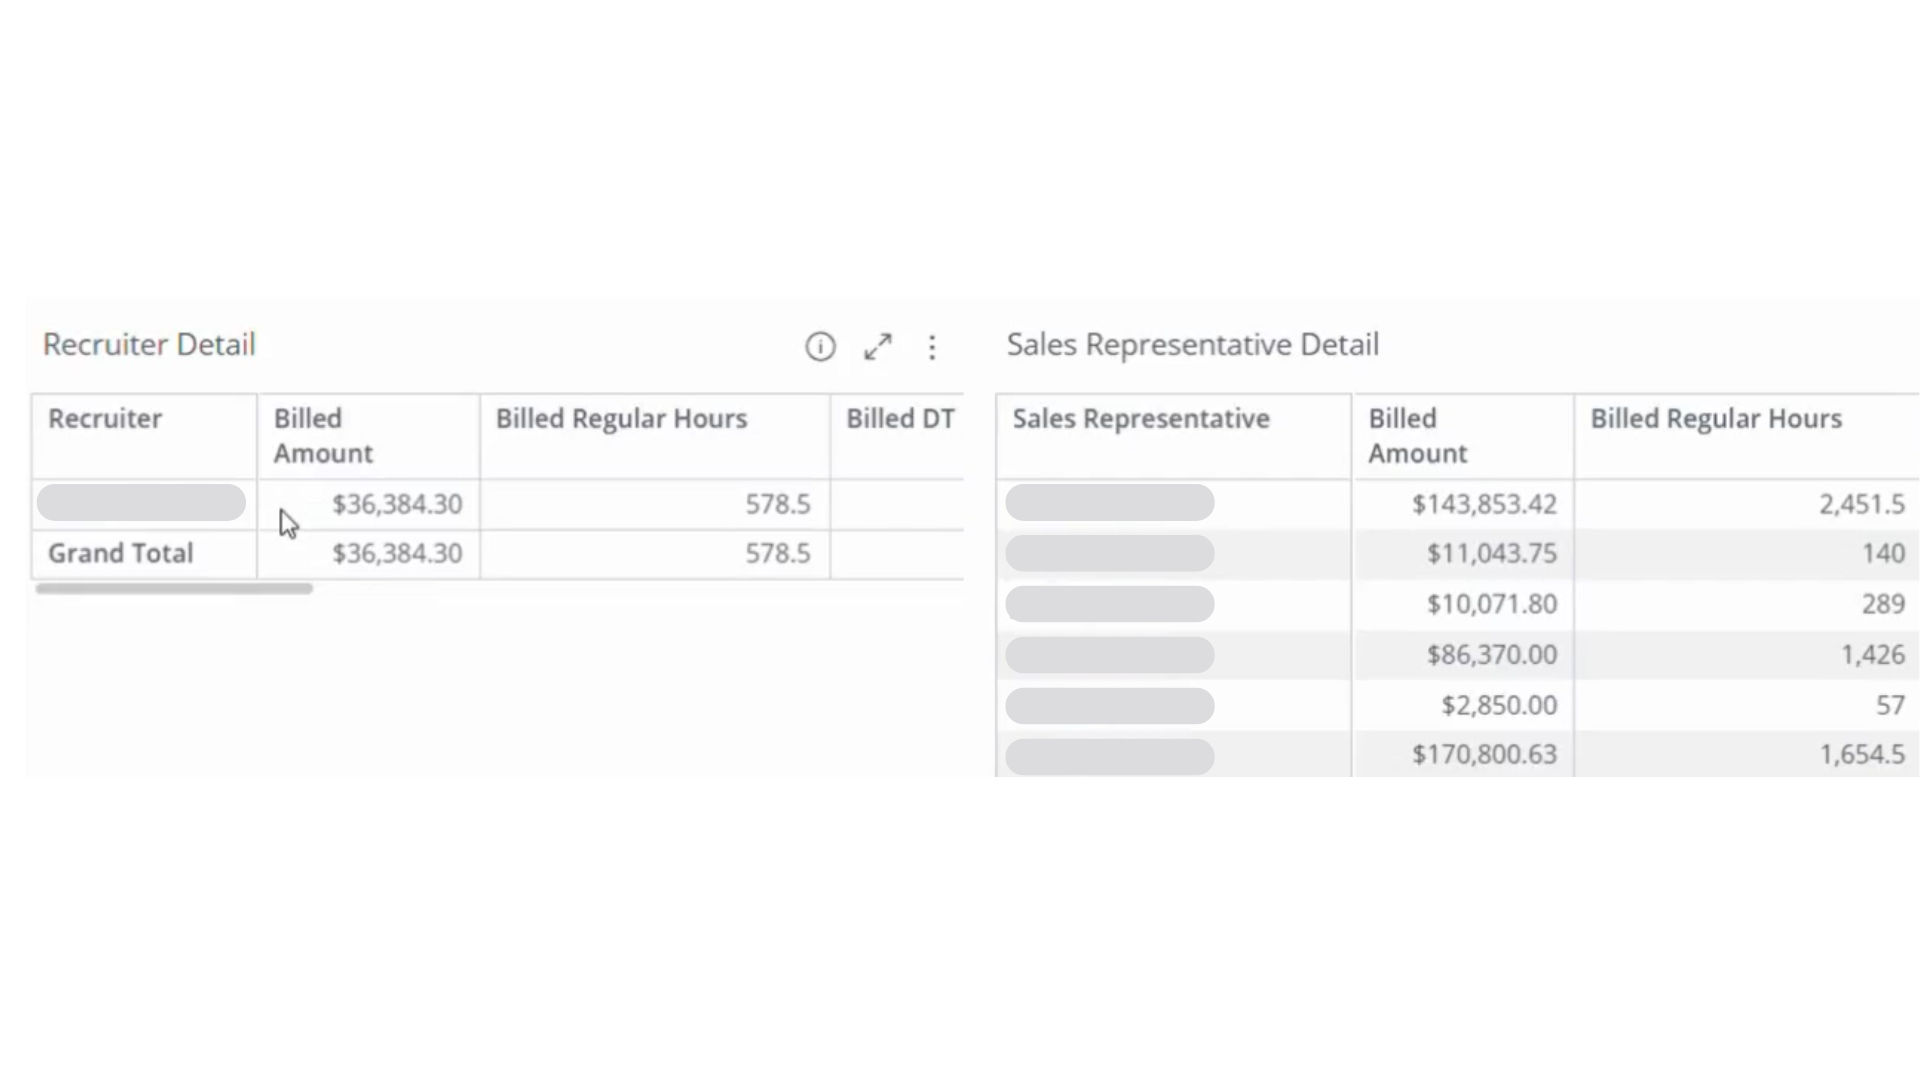Click the info icon on Recruiter Detail
1920x1080 pixels.
[820, 347]
